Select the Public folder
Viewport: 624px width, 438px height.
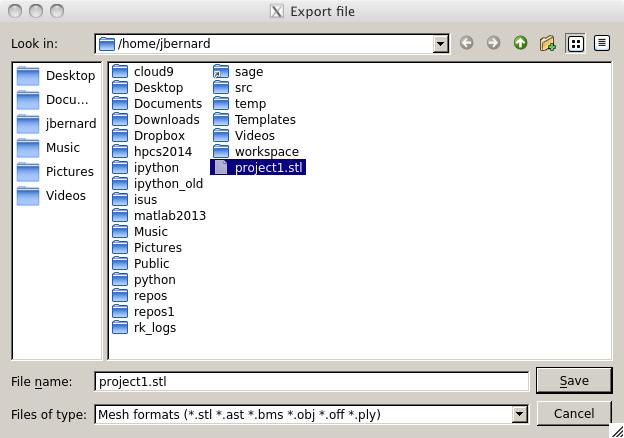click(x=140, y=263)
